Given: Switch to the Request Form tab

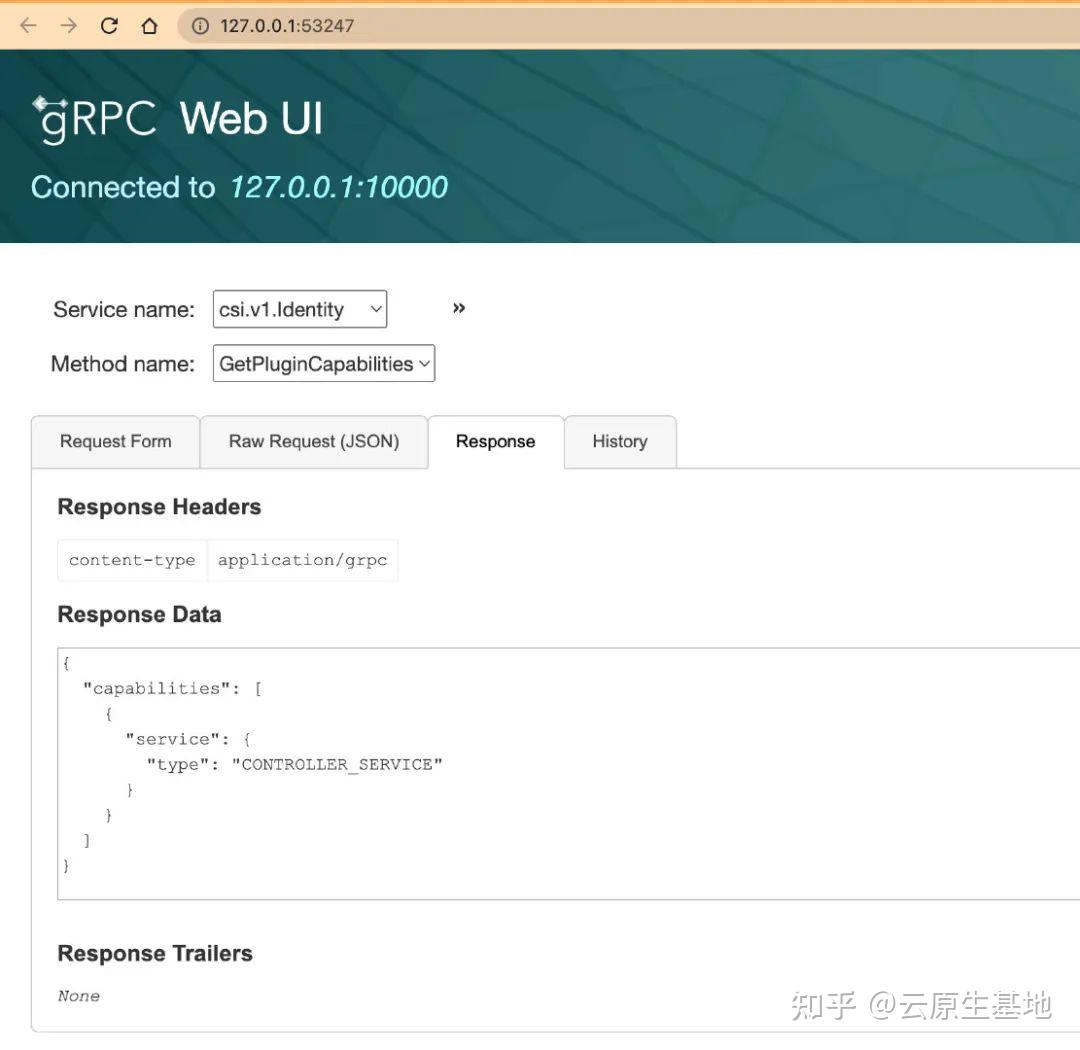Looking at the screenshot, I should pos(116,442).
